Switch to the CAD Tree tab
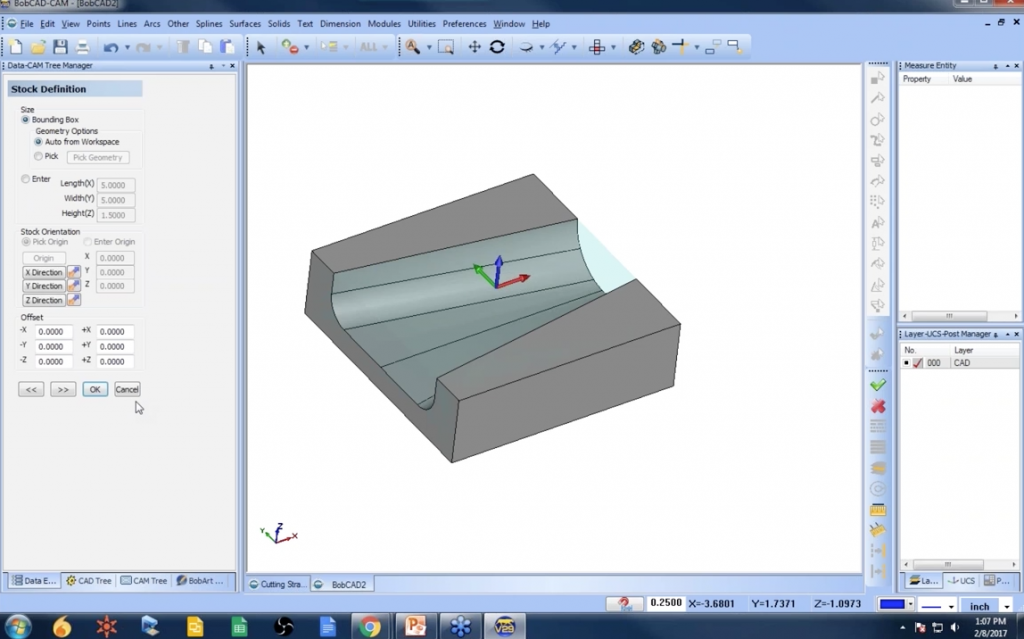 [x=89, y=580]
